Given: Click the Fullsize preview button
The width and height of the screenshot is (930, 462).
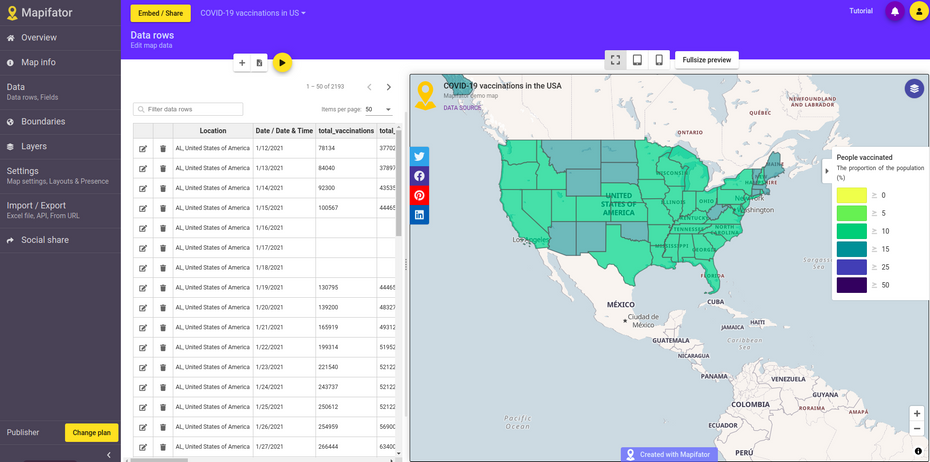Looking at the screenshot, I should tap(707, 60).
